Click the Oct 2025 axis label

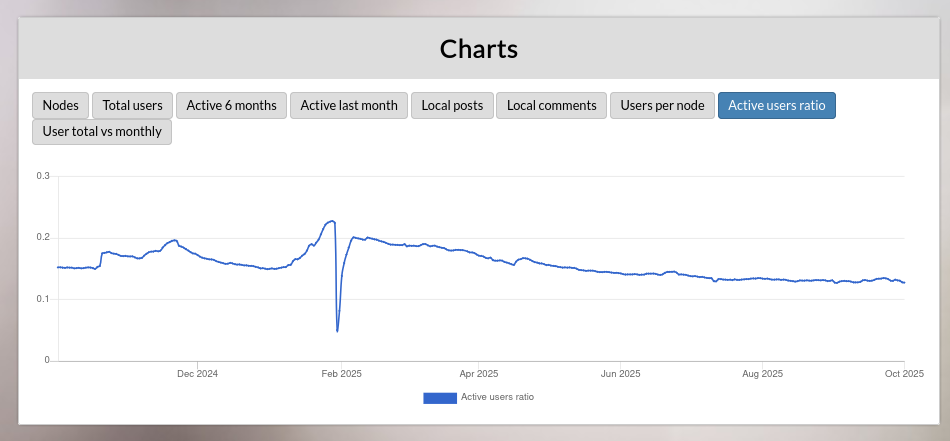904,374
